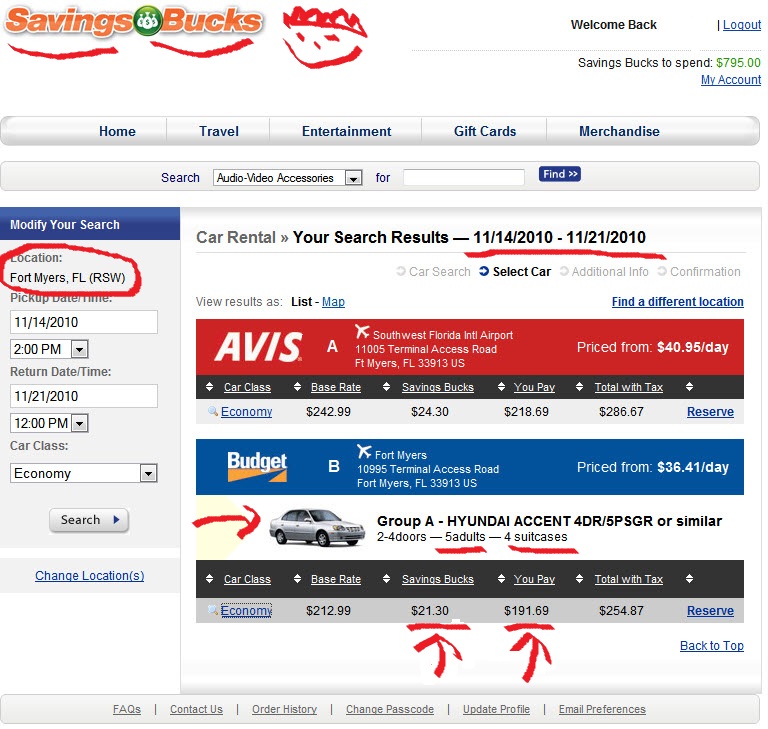Click sort arrows left of Avis Car Class

210,387
